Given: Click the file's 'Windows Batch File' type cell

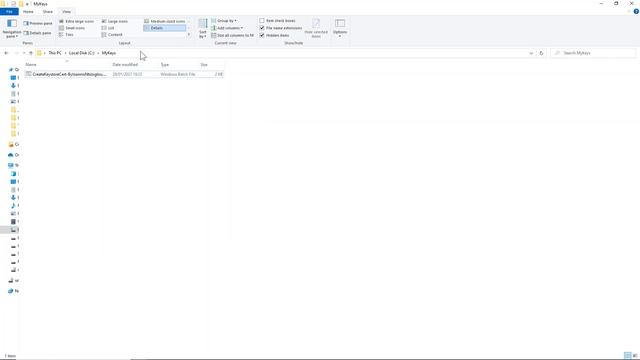Looking at the screenshot, I should click(178, 74).
